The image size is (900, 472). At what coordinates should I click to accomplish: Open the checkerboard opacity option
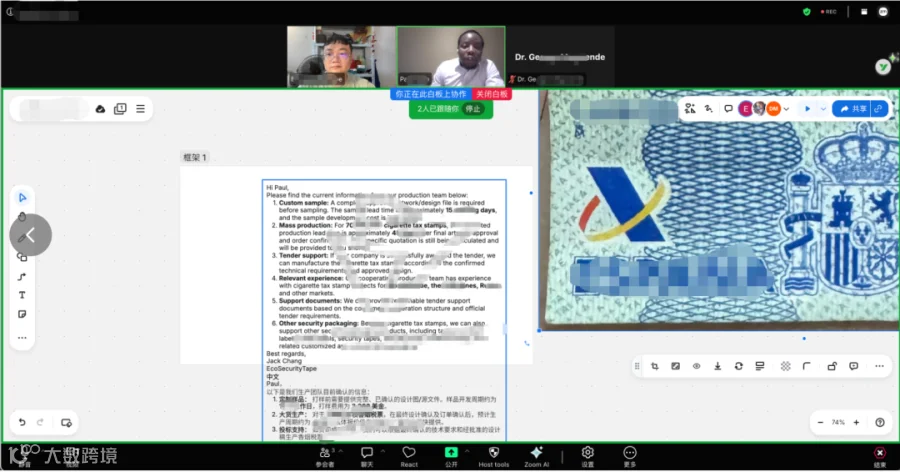point(786,366)
